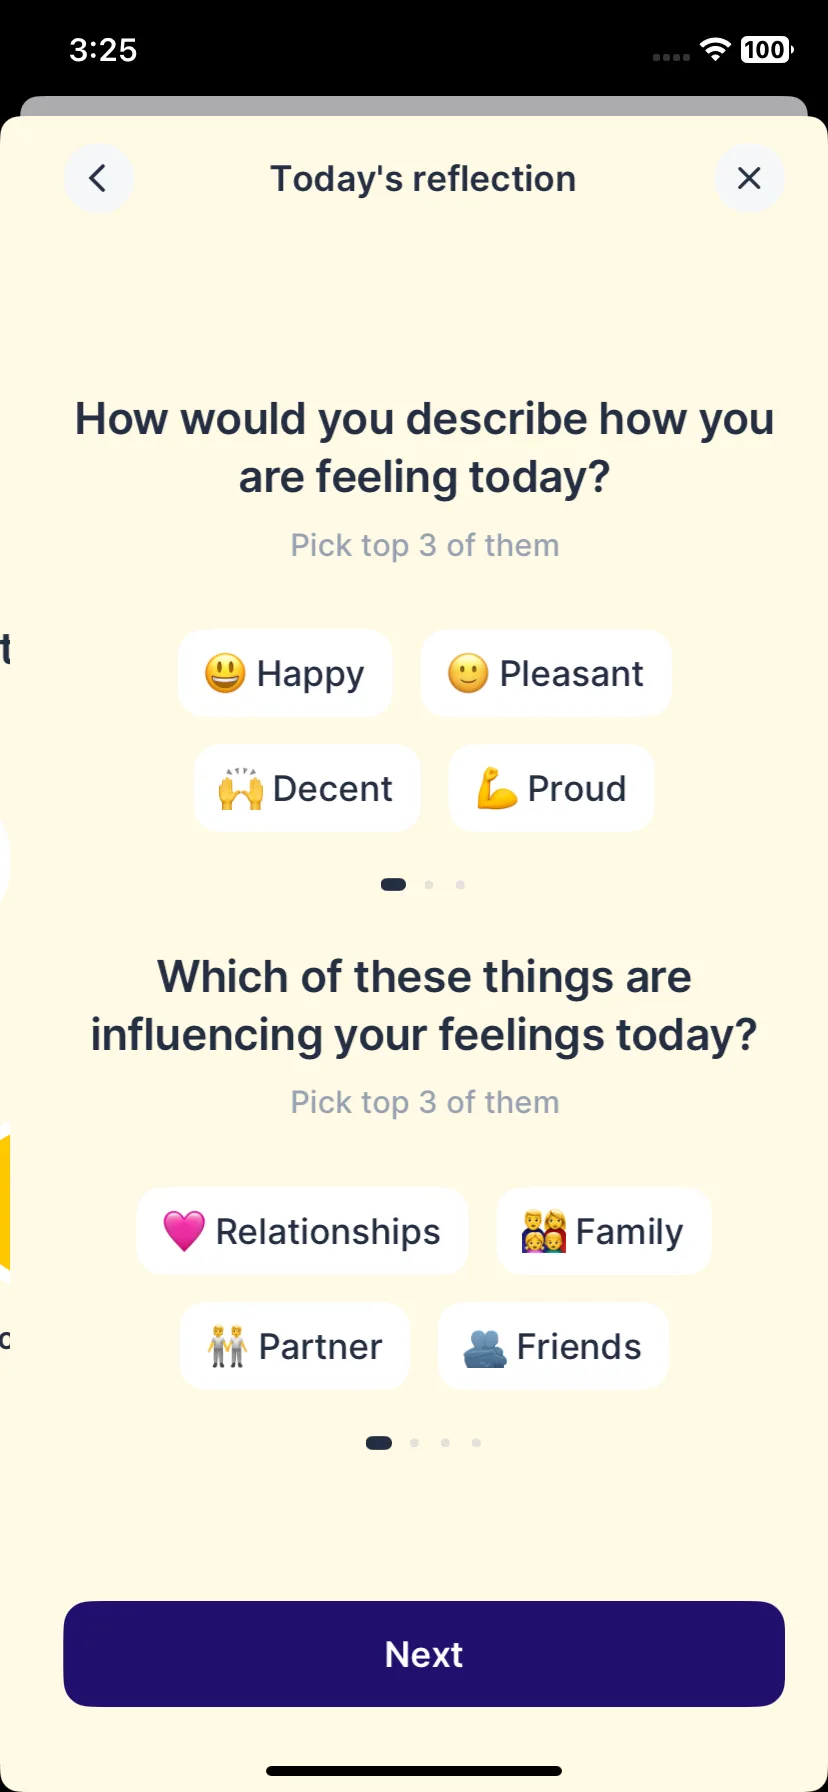This screenshot has width=828, height=1792.
Task: Go back using the left chevron
Action: [98, 179]
